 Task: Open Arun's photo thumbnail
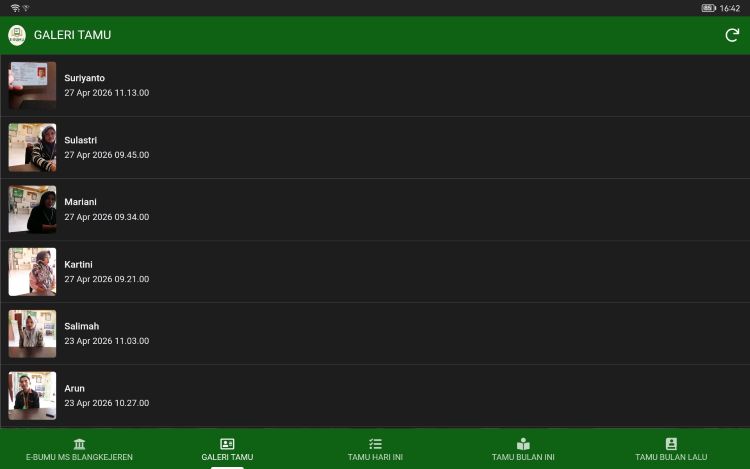coord(32,396)
